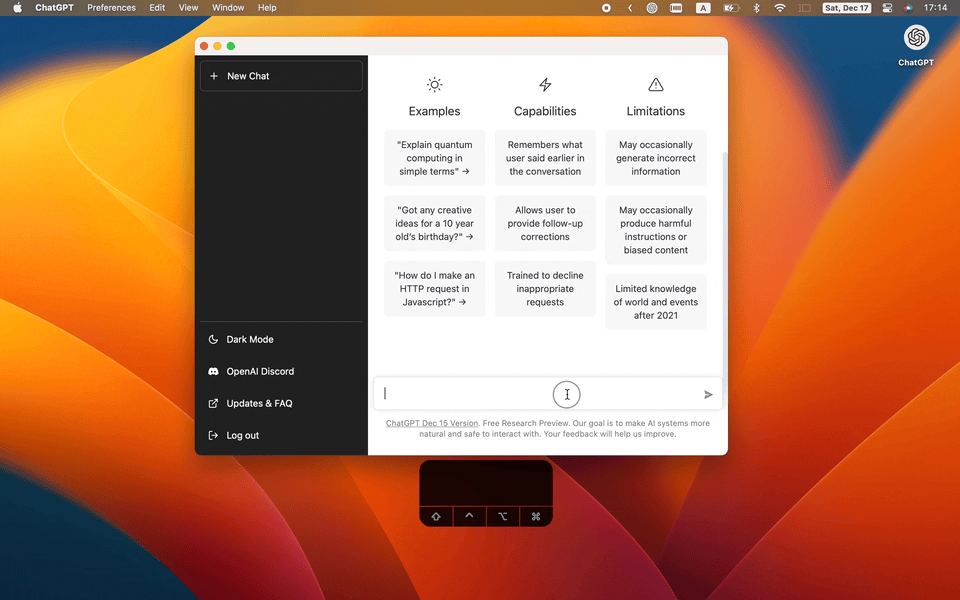Start a New Chat
Viewport: 960px width, 600px height.
point(281,75)
